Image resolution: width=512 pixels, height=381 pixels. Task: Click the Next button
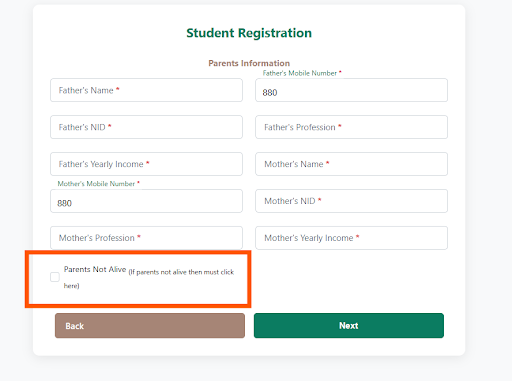(x=349, y=326)
